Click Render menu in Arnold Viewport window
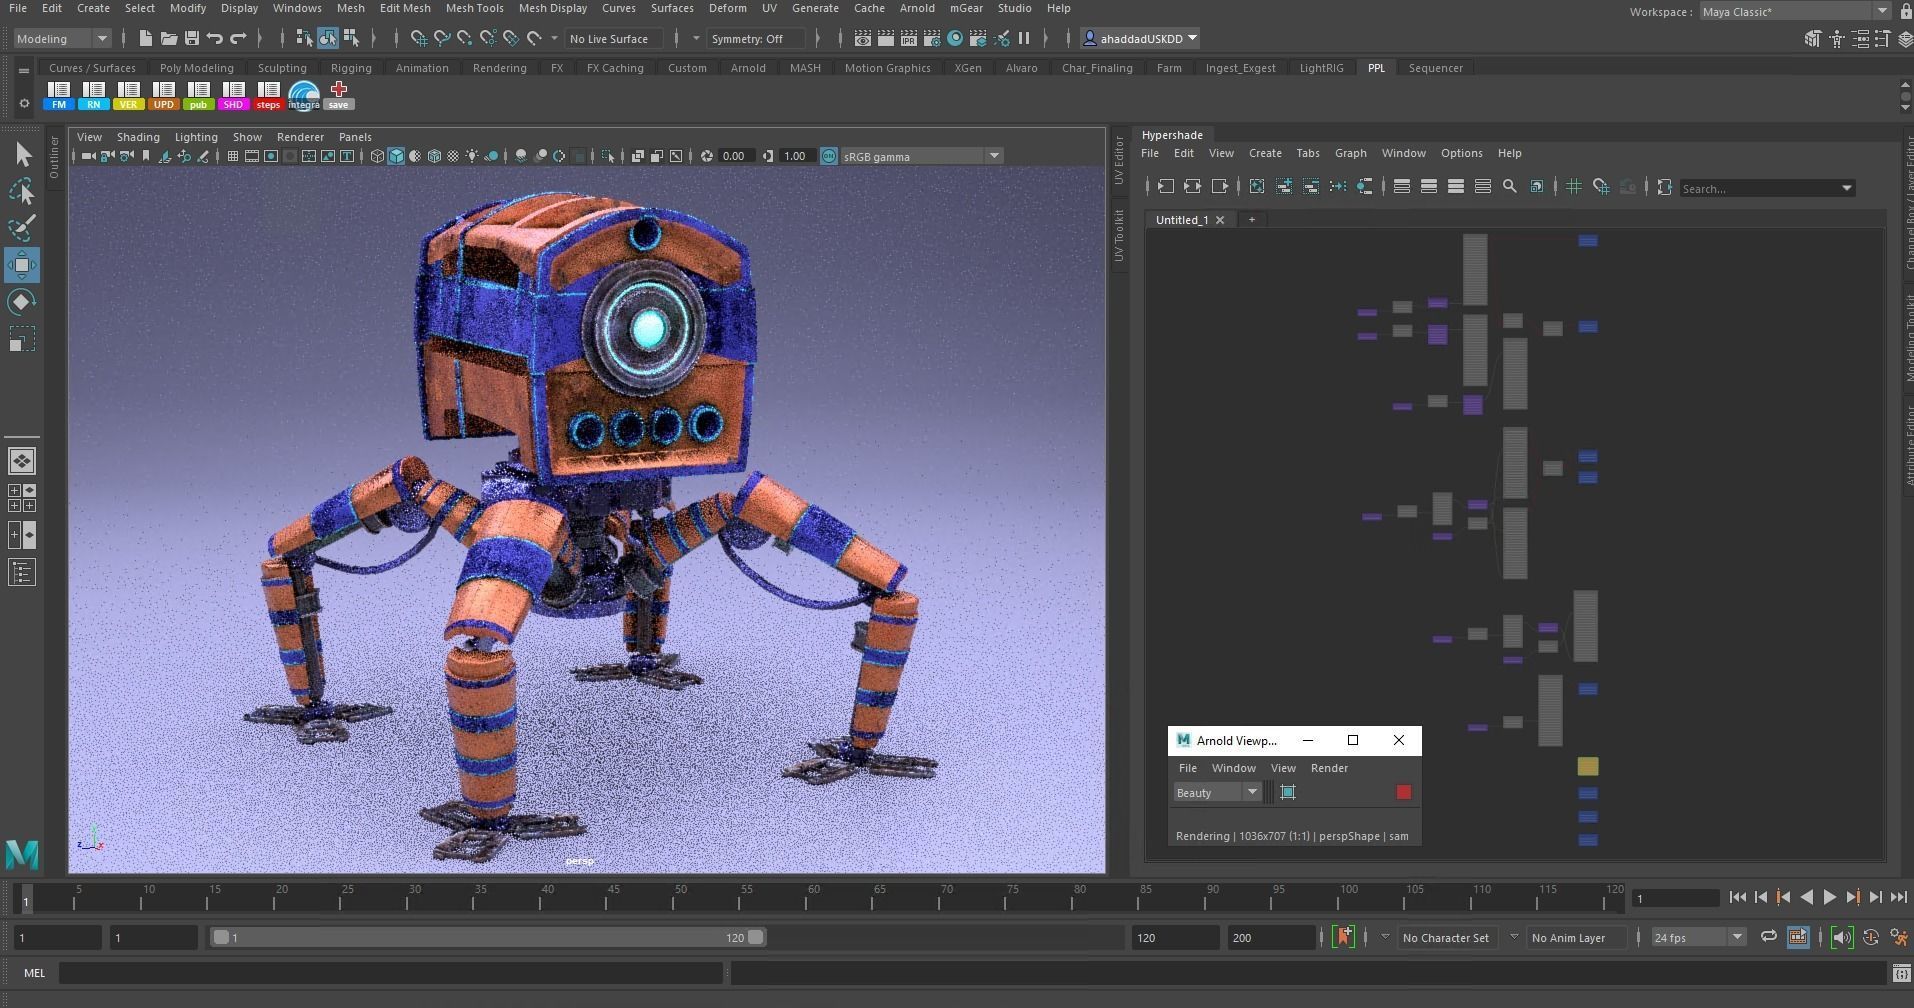Viewport: 1914px width, 1008px height. (1329, 768)
